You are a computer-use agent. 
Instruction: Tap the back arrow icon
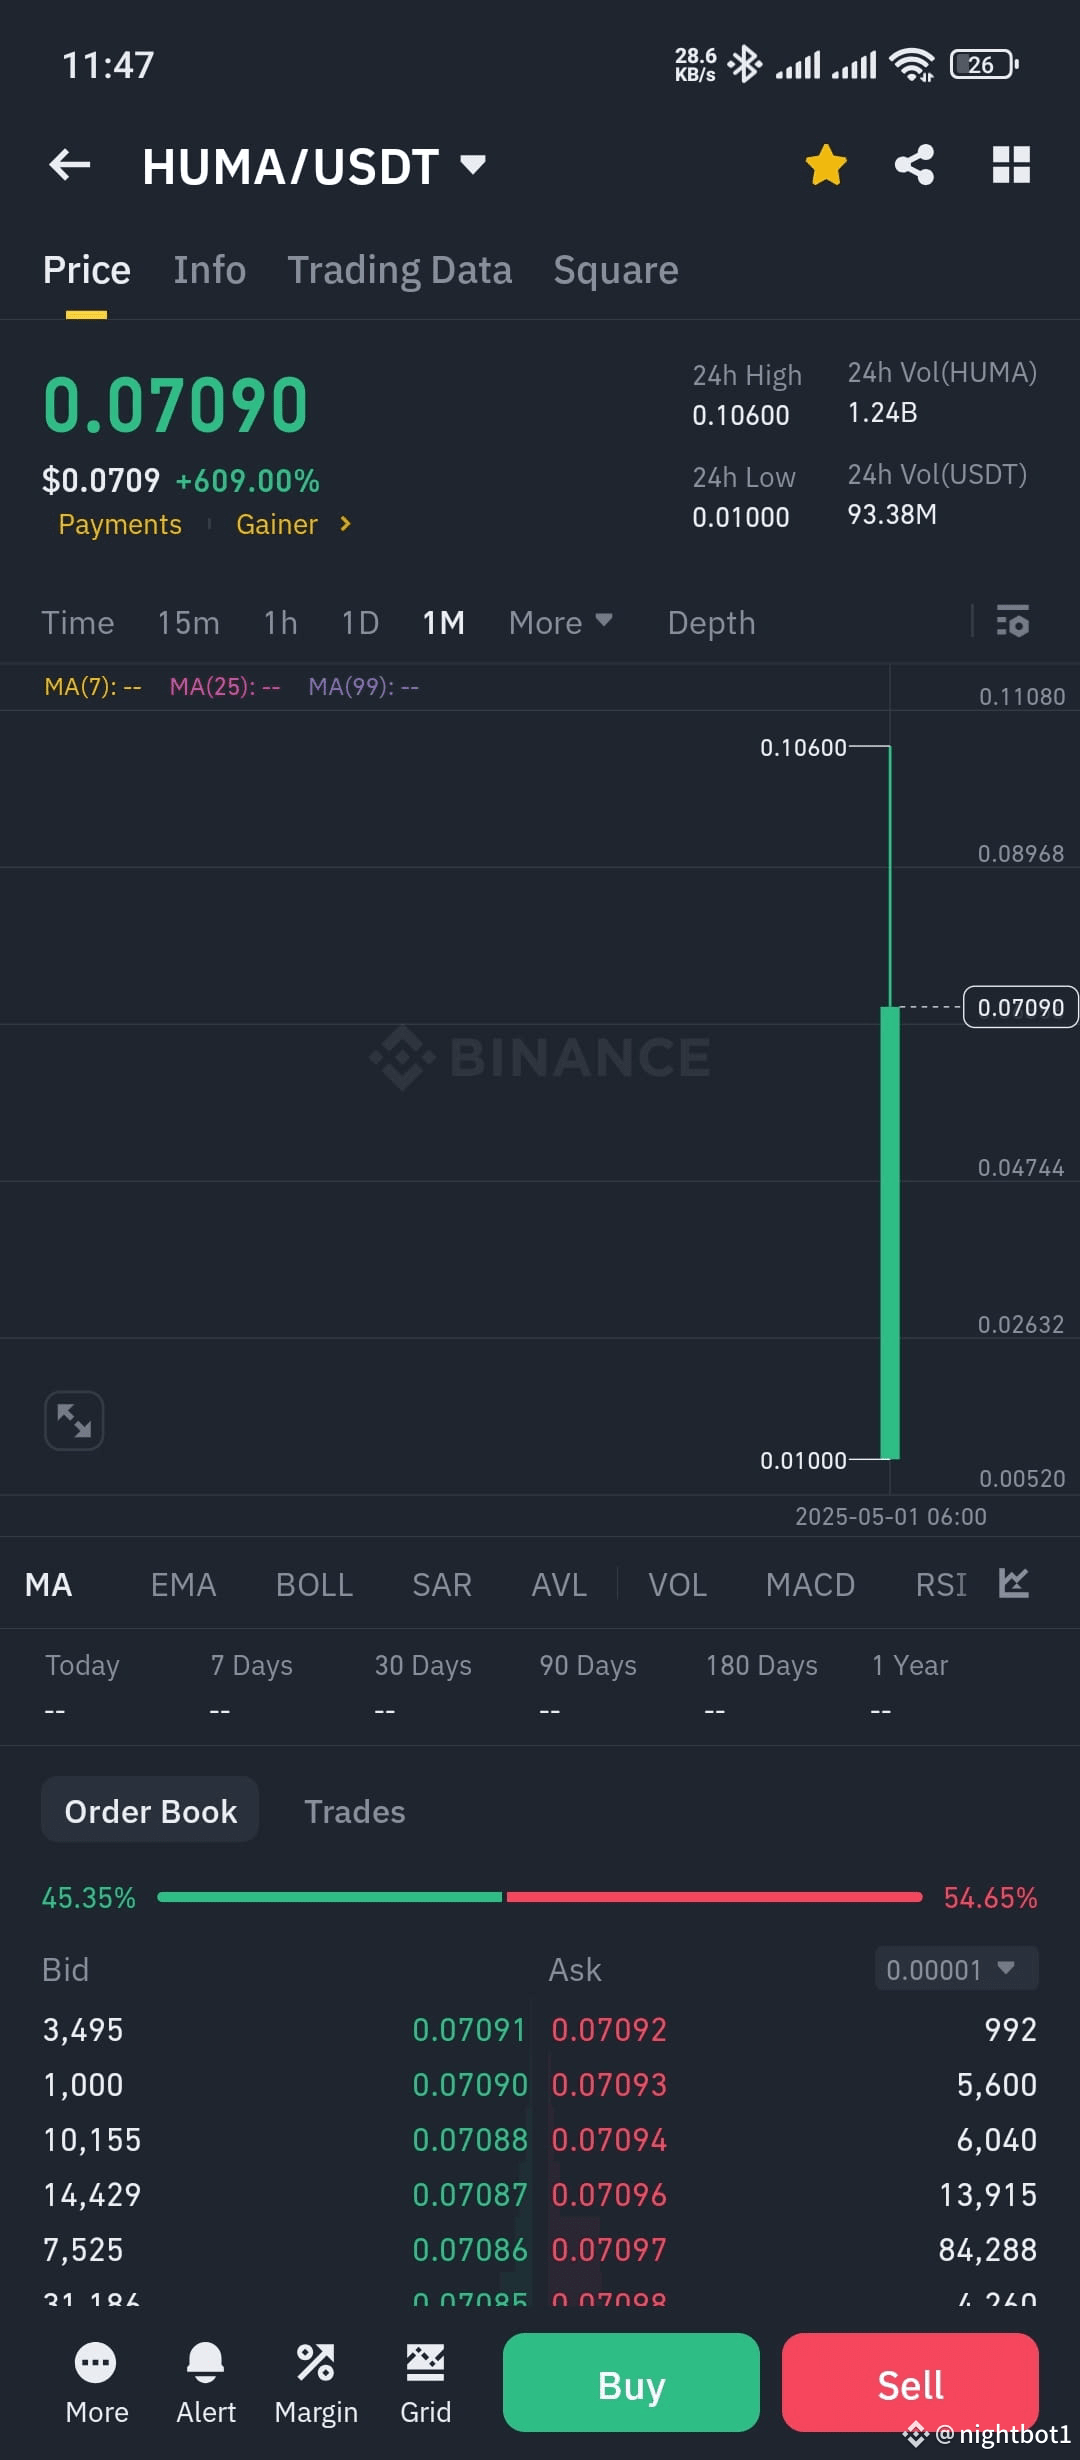(x=70, y=165)
